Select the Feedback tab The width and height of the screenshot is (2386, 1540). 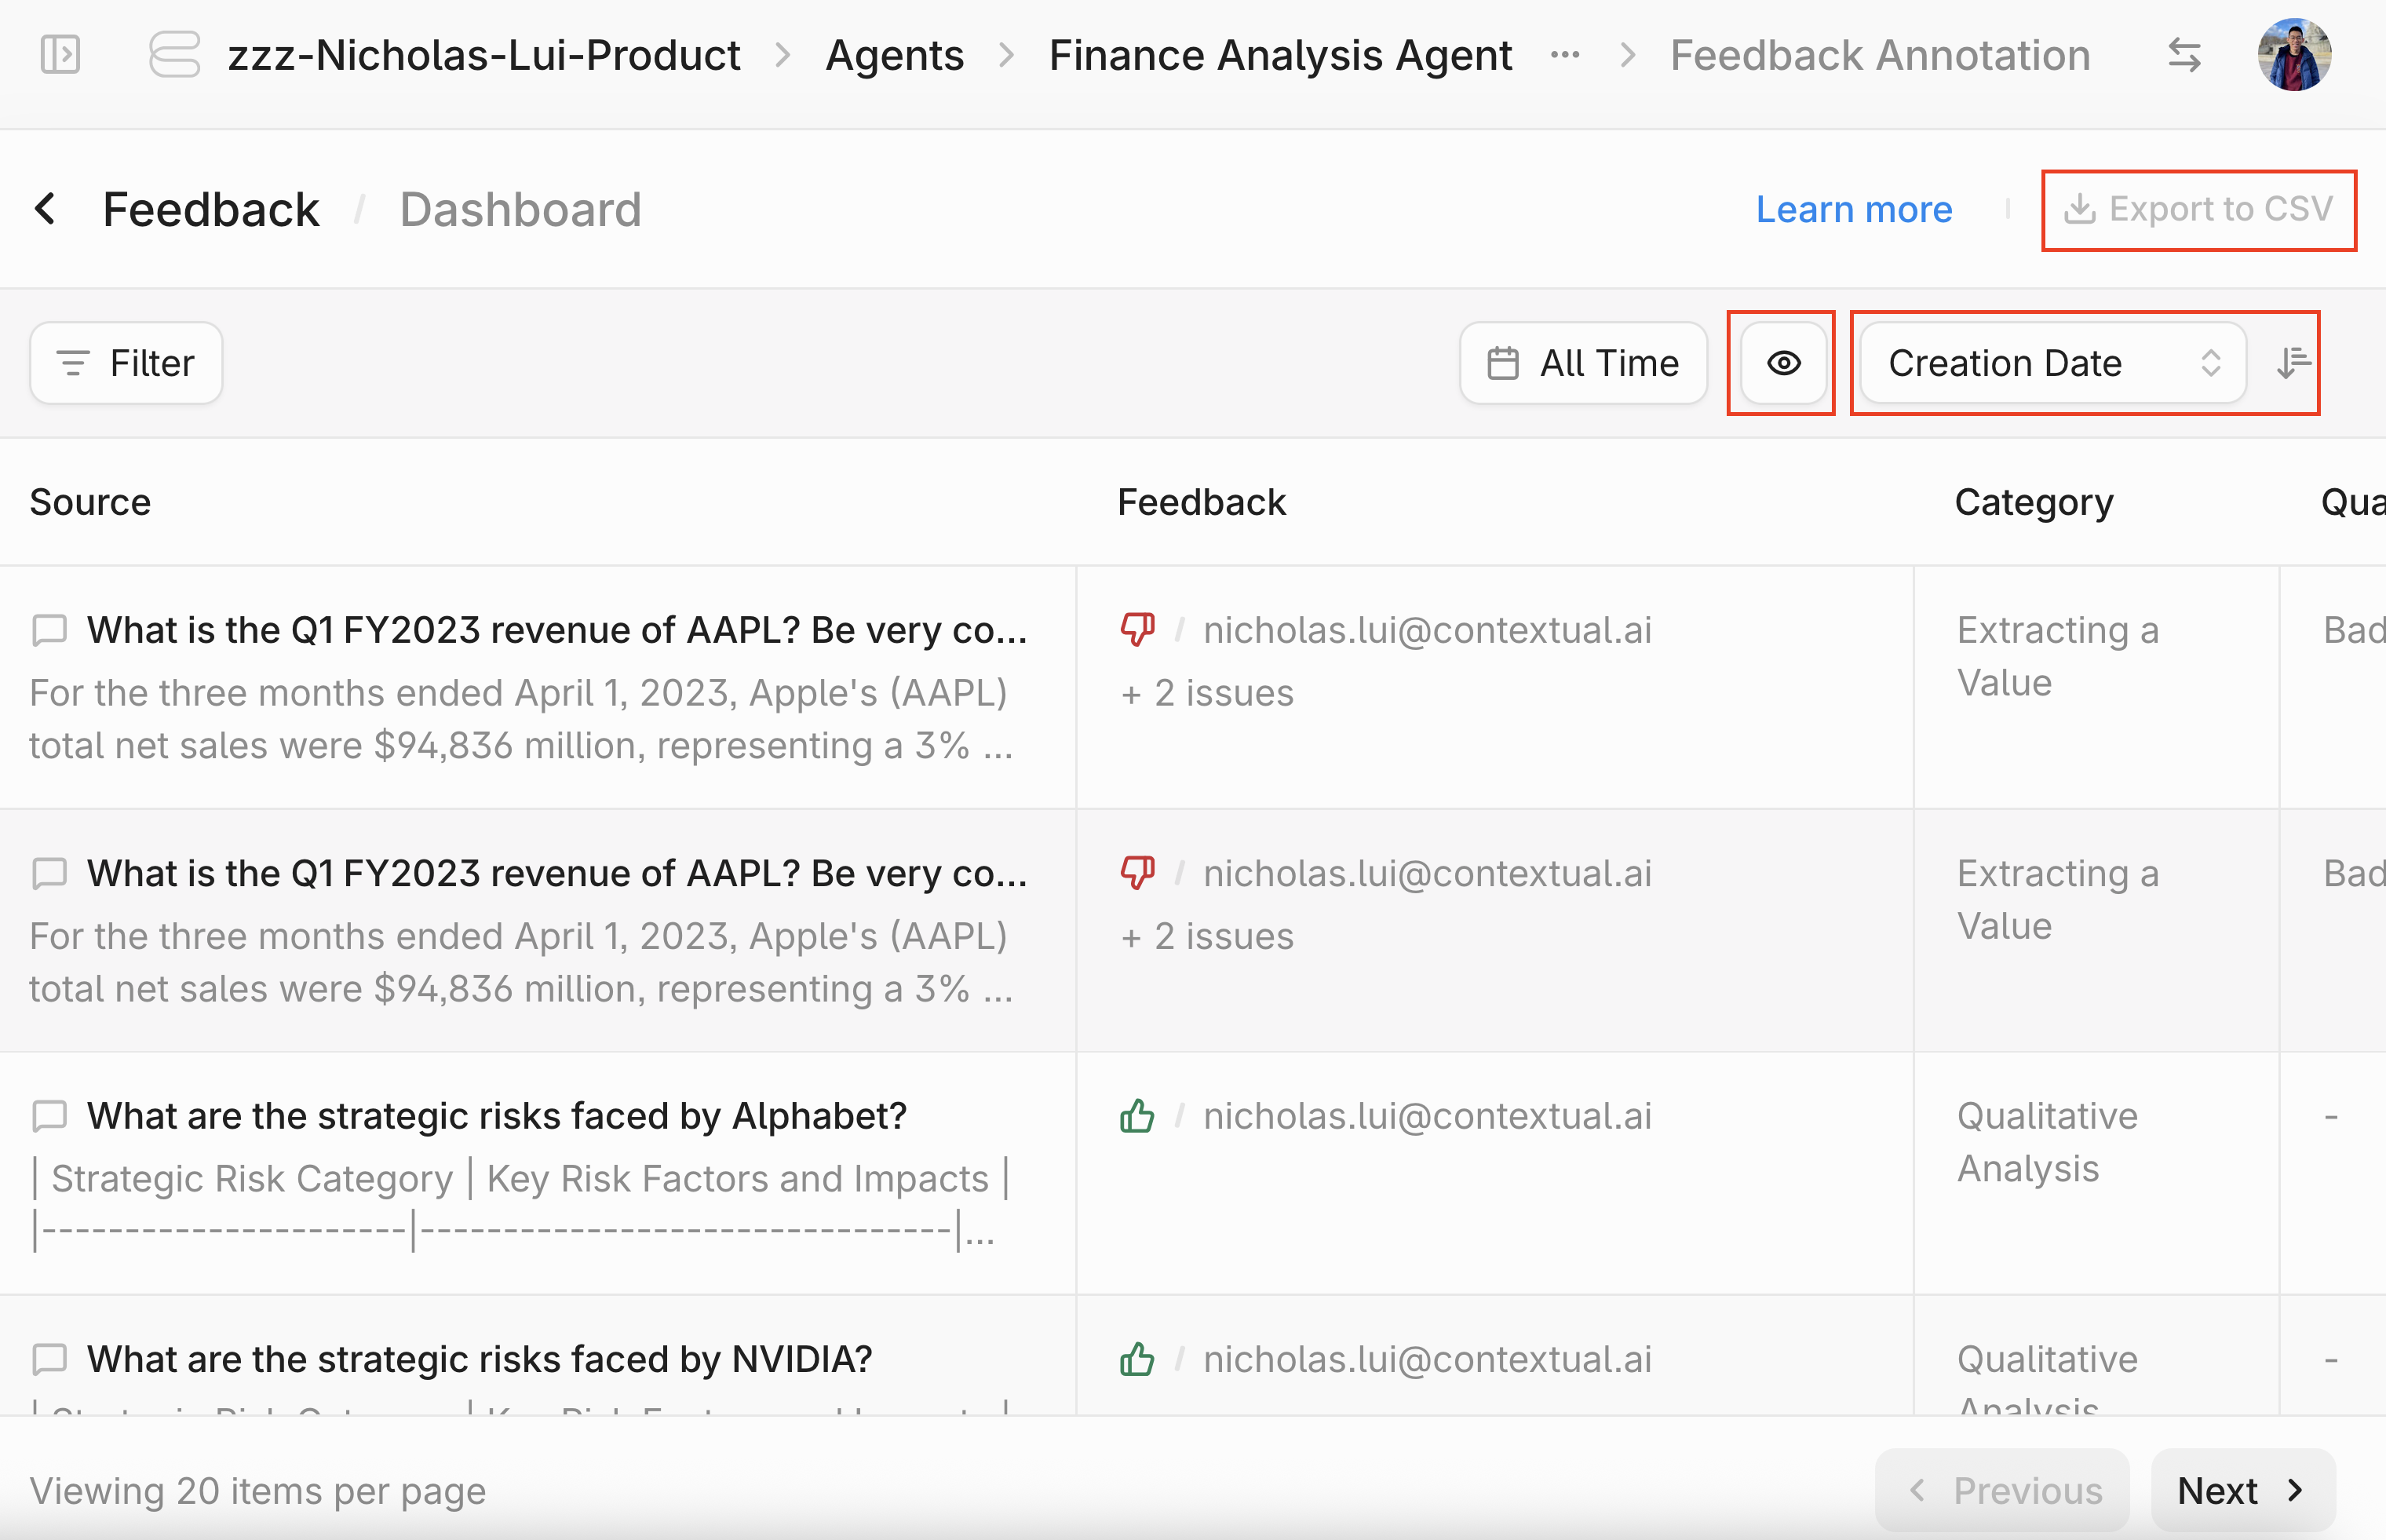click(x=210, y=209)
